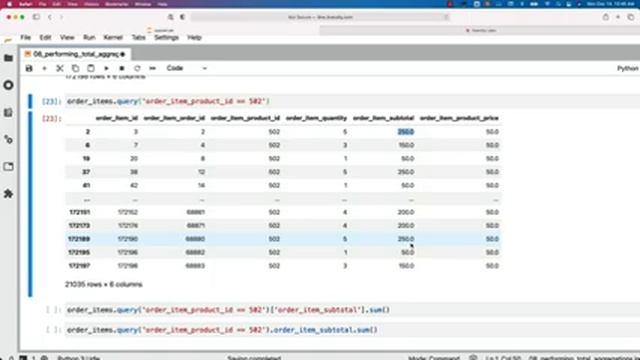Open the Kernel menu
This screenshot has height=360, width=640.
pos(113,38)
